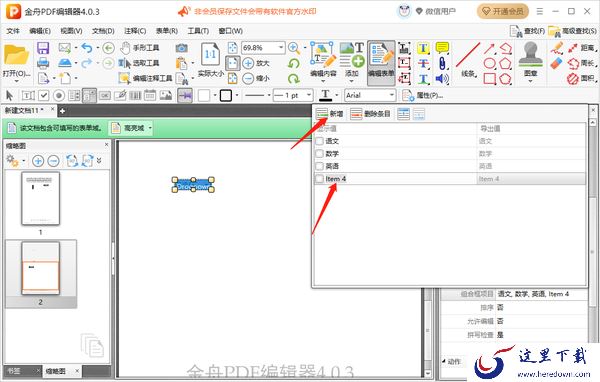Click the 查找(F) find button
600x382 pixels.
(x=528, y=31)
